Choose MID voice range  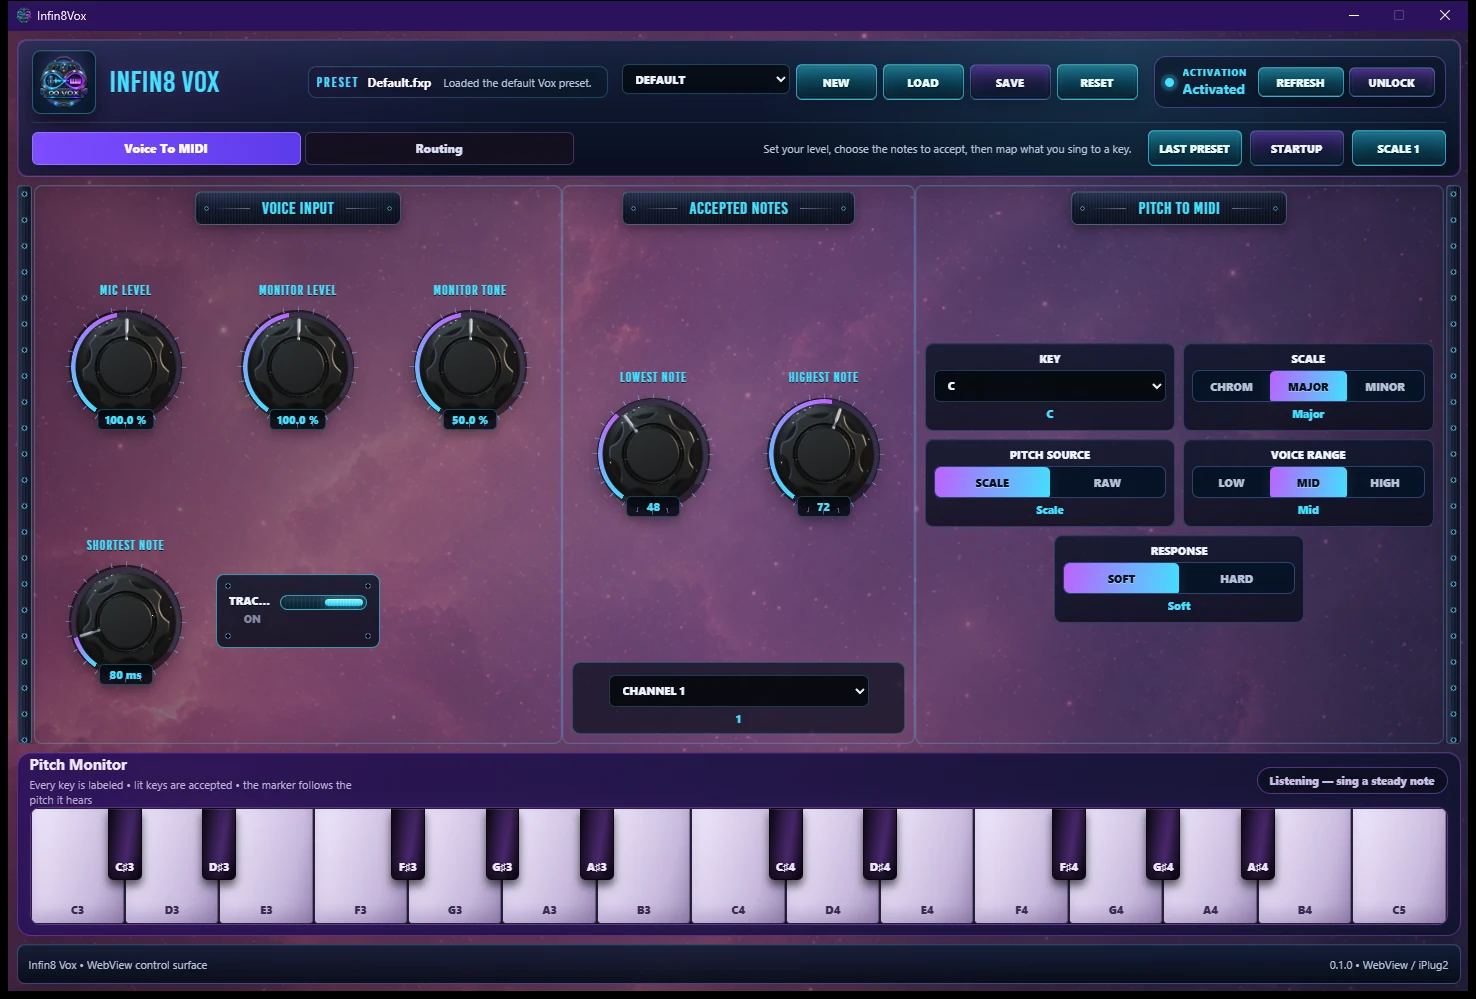pyautogui.click(x=1308, y=483)
